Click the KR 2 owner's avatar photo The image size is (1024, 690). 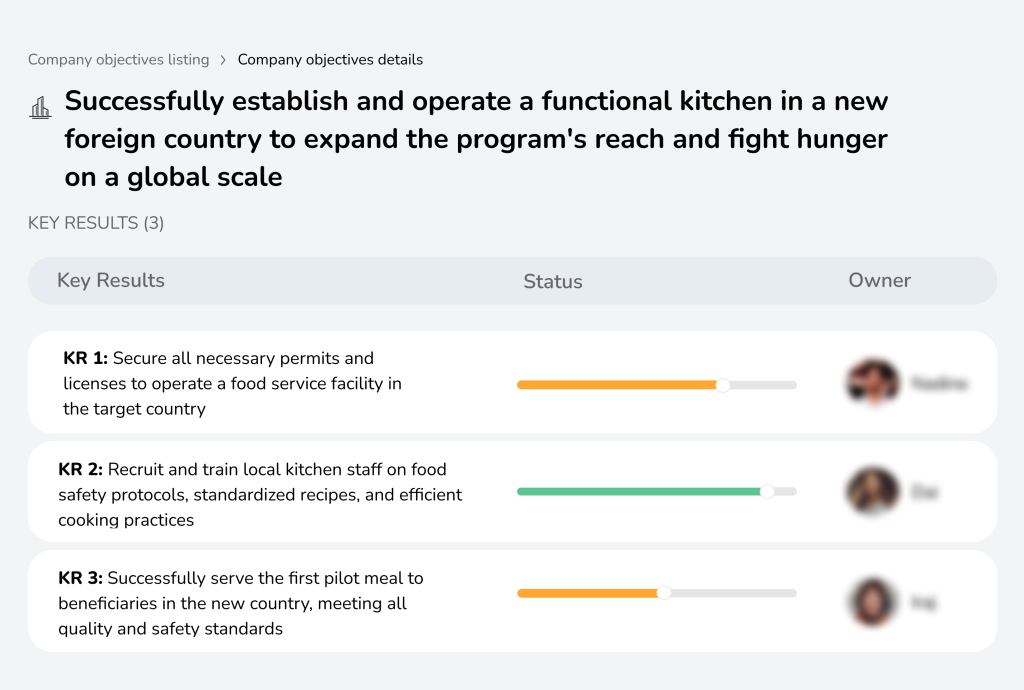tap(872, 491)
